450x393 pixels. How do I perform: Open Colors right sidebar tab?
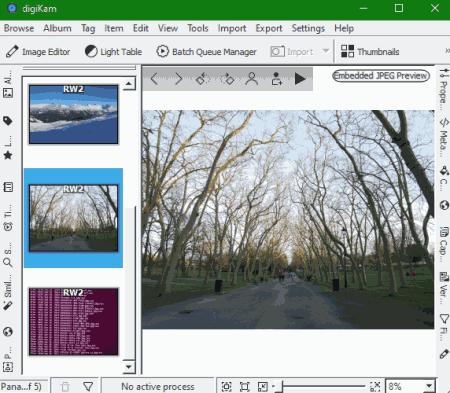pyautogui.click(x=444, y=178)
